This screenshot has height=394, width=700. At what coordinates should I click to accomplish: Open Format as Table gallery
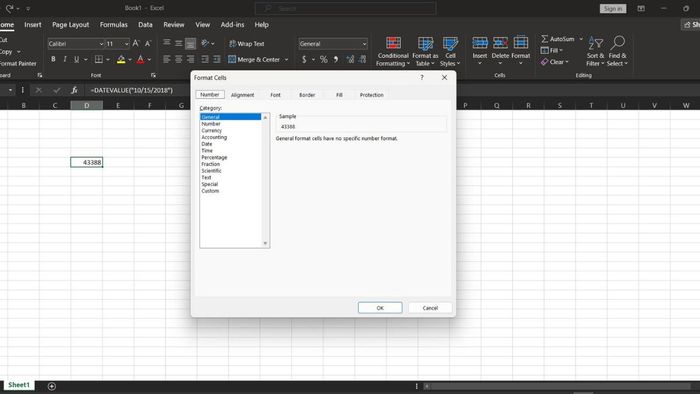425,51
